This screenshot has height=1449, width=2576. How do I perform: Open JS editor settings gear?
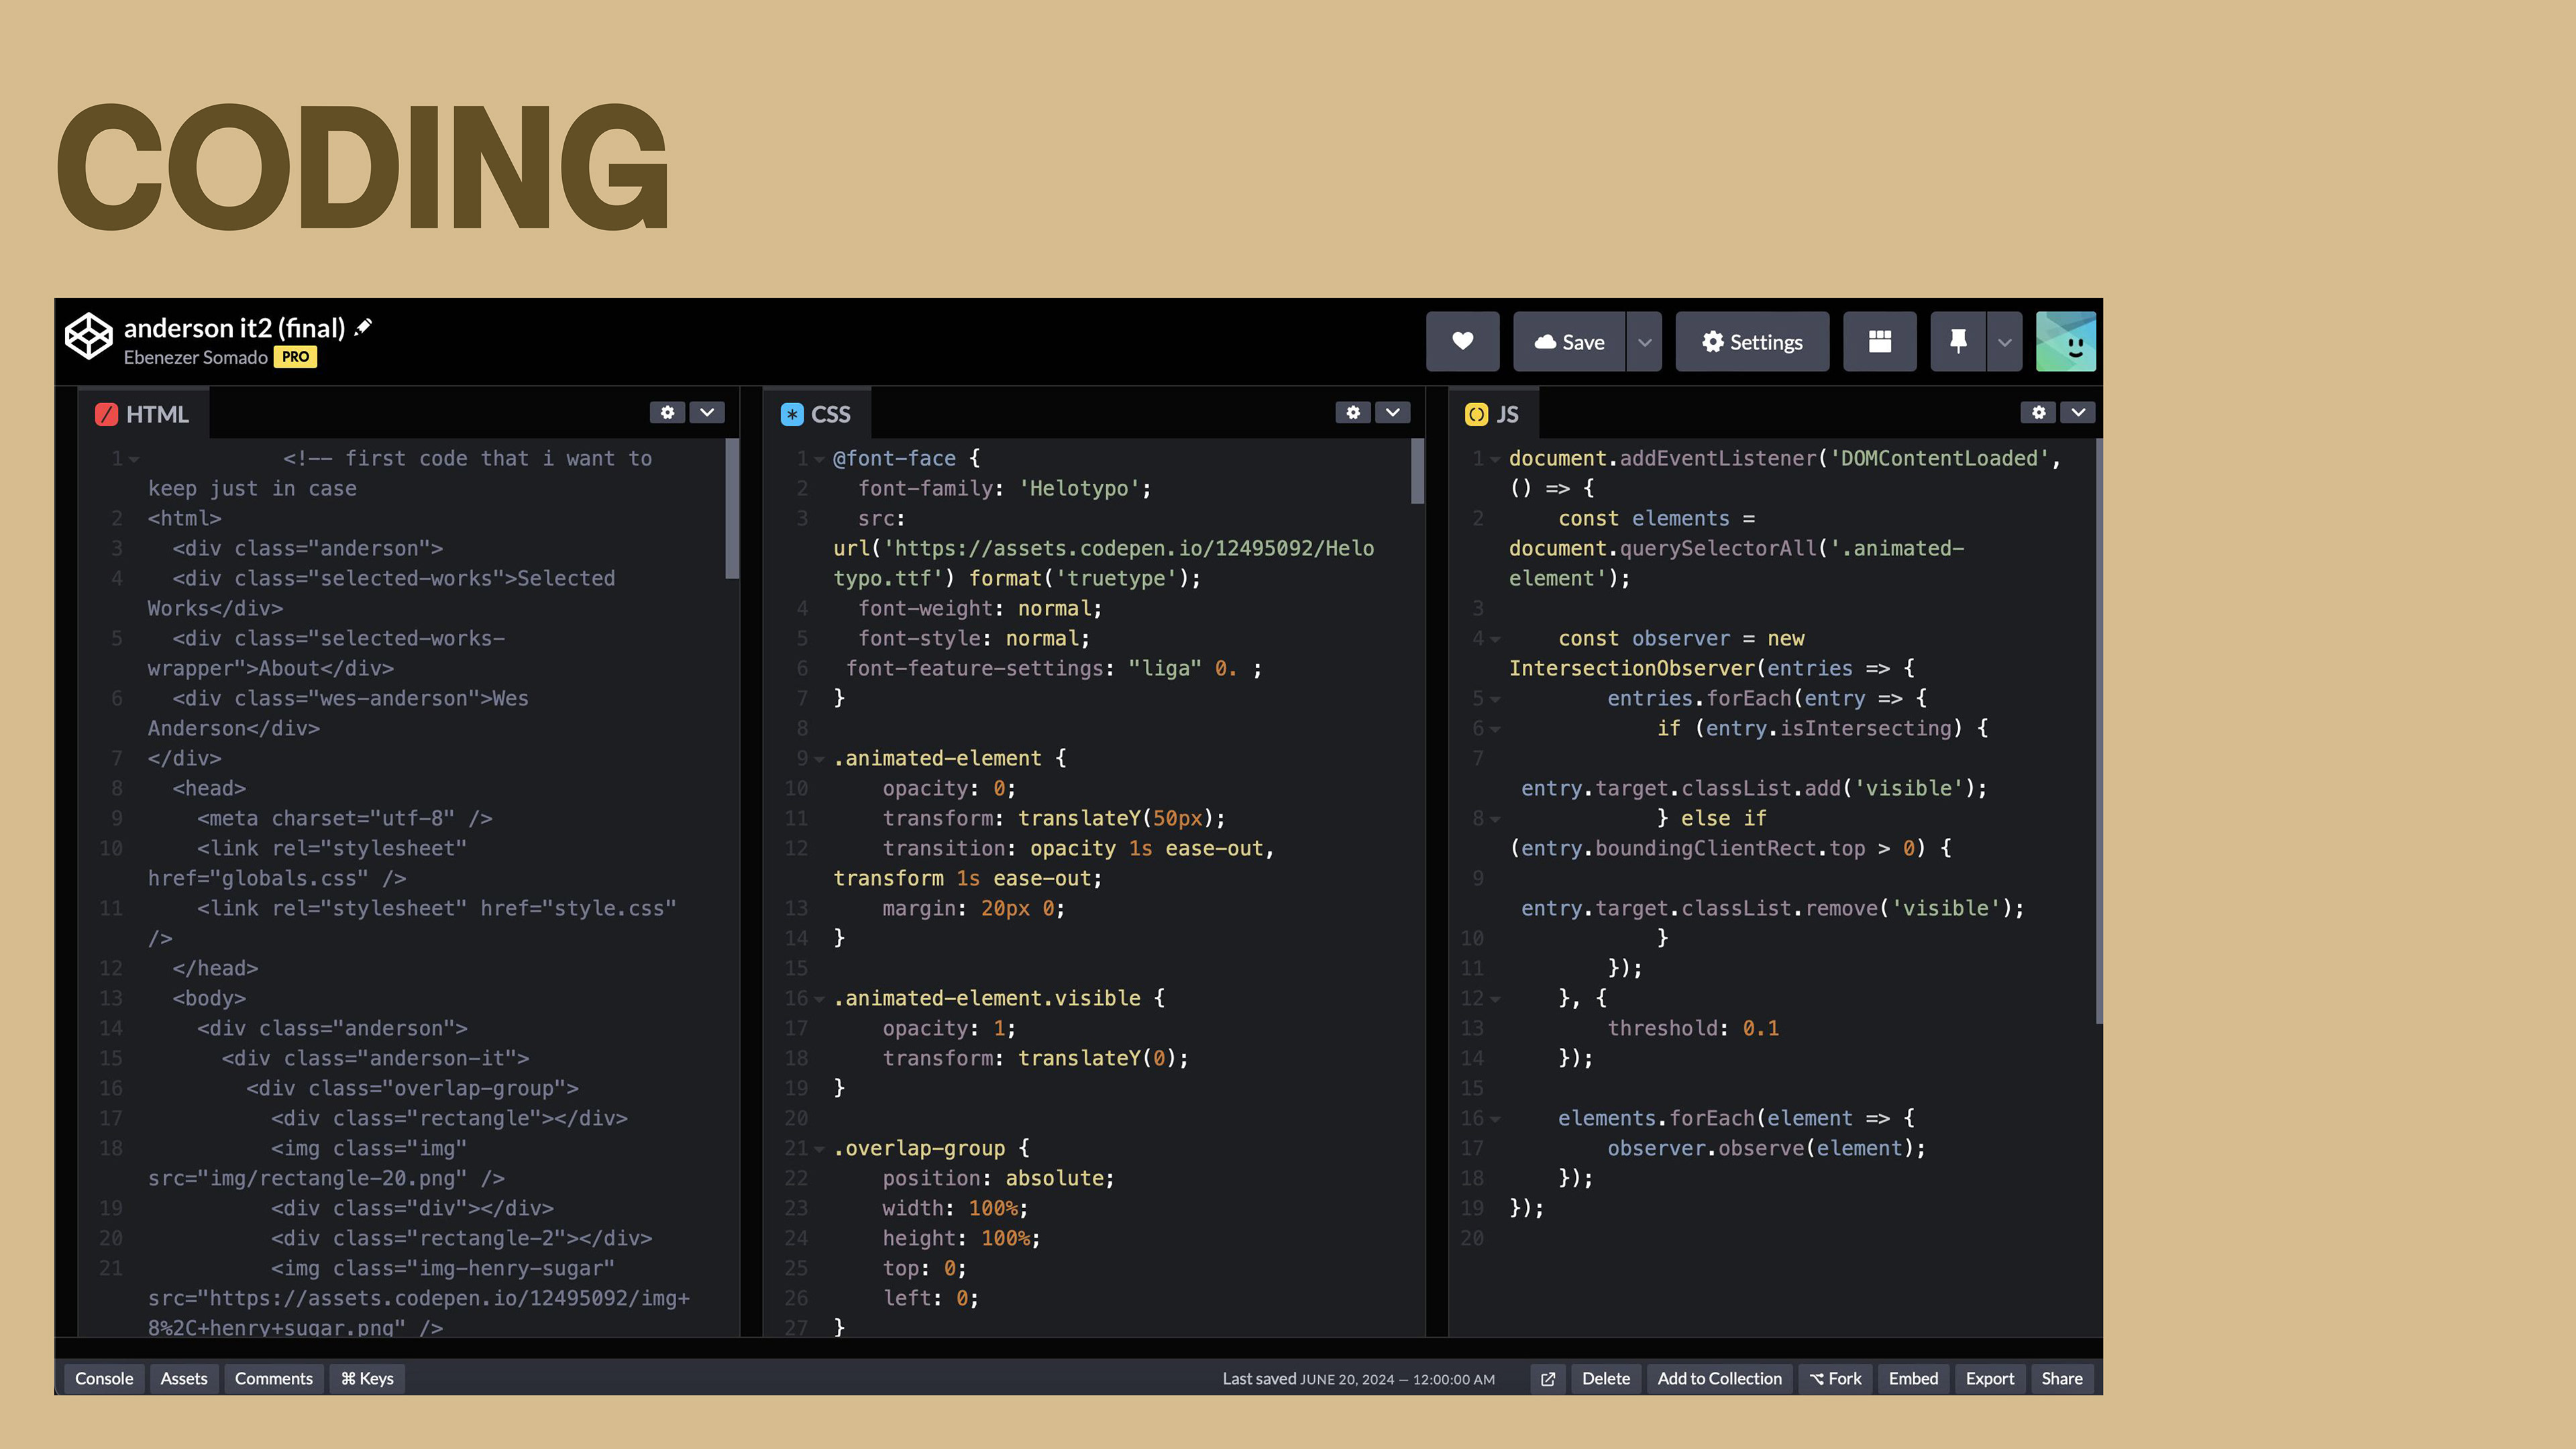[2038, 412]
